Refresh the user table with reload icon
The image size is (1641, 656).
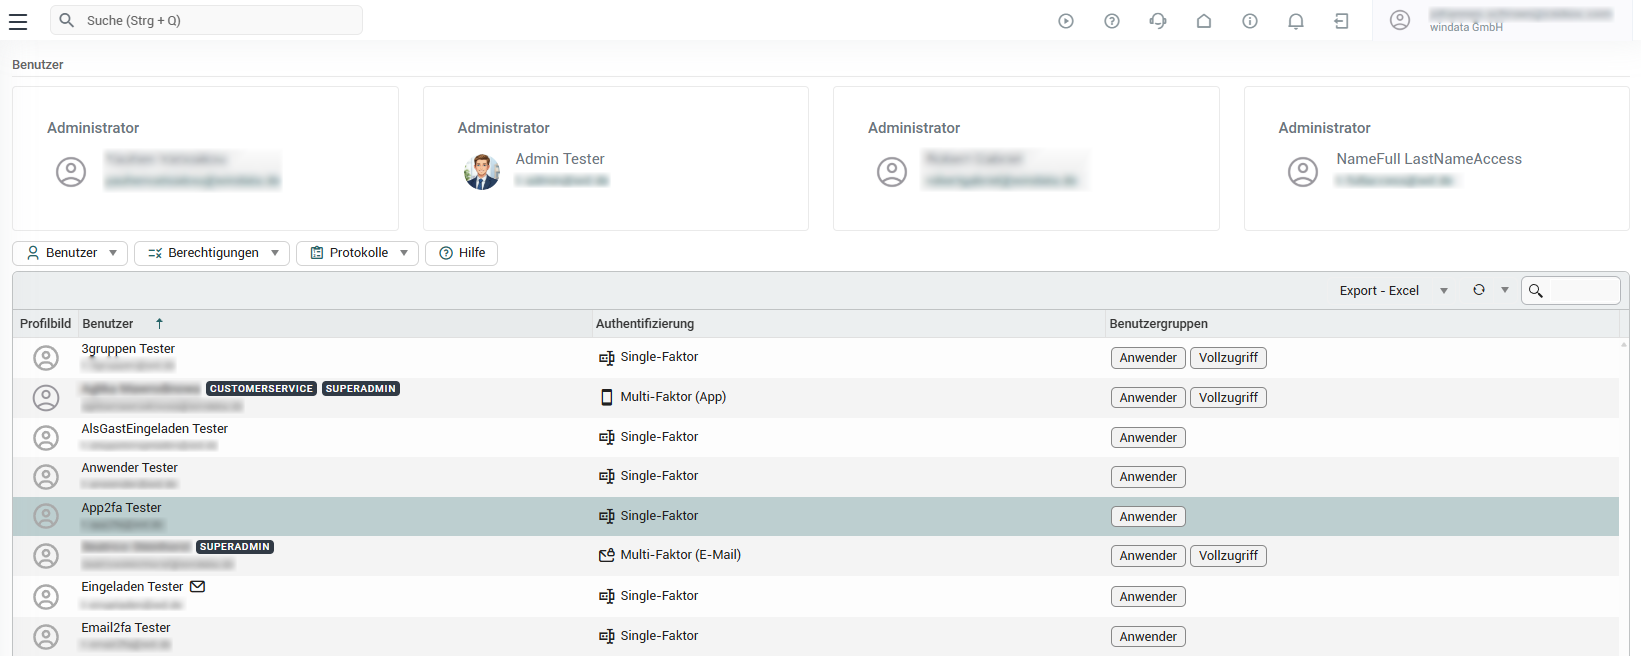tap(1479, 290)
